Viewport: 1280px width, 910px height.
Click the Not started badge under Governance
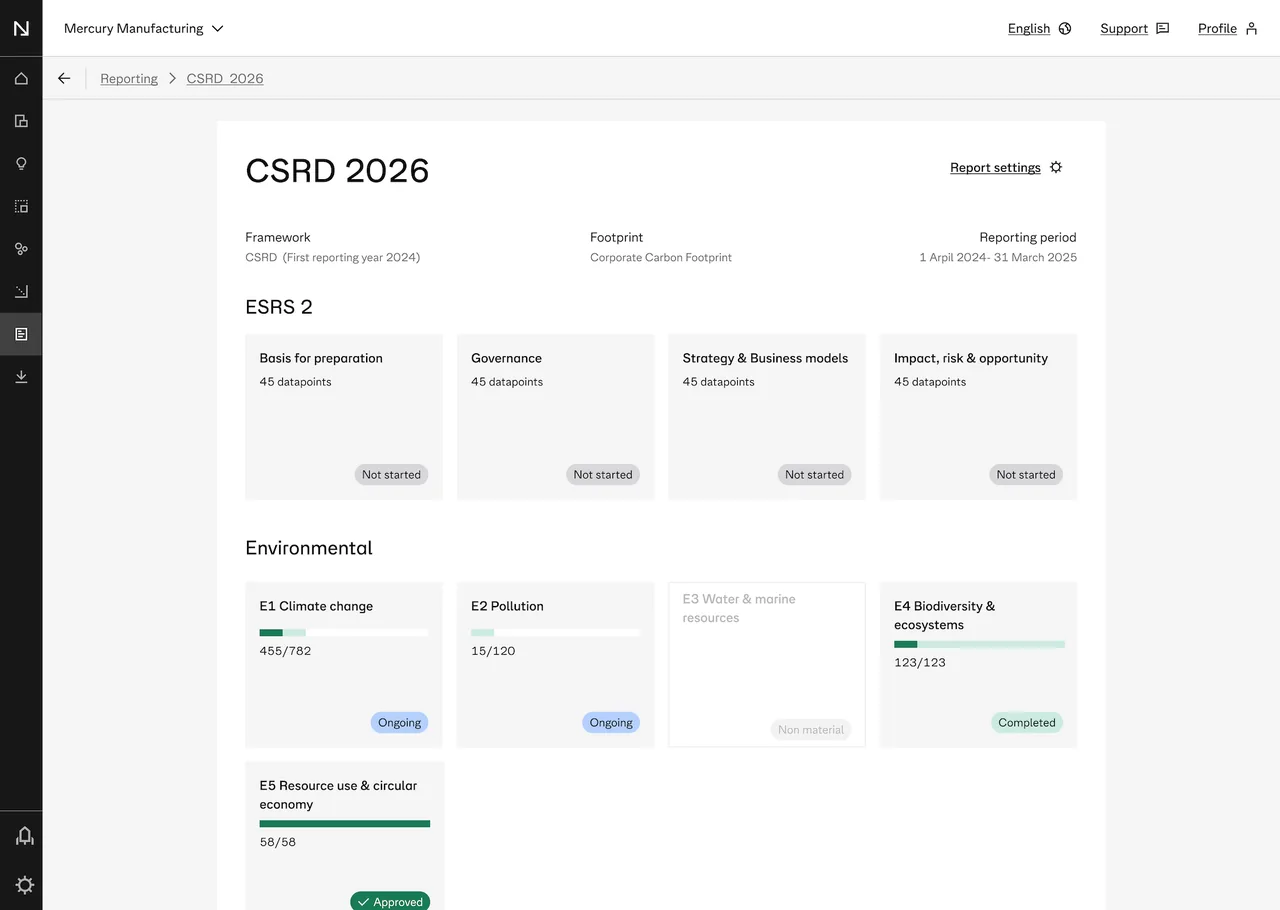[603, 475]
